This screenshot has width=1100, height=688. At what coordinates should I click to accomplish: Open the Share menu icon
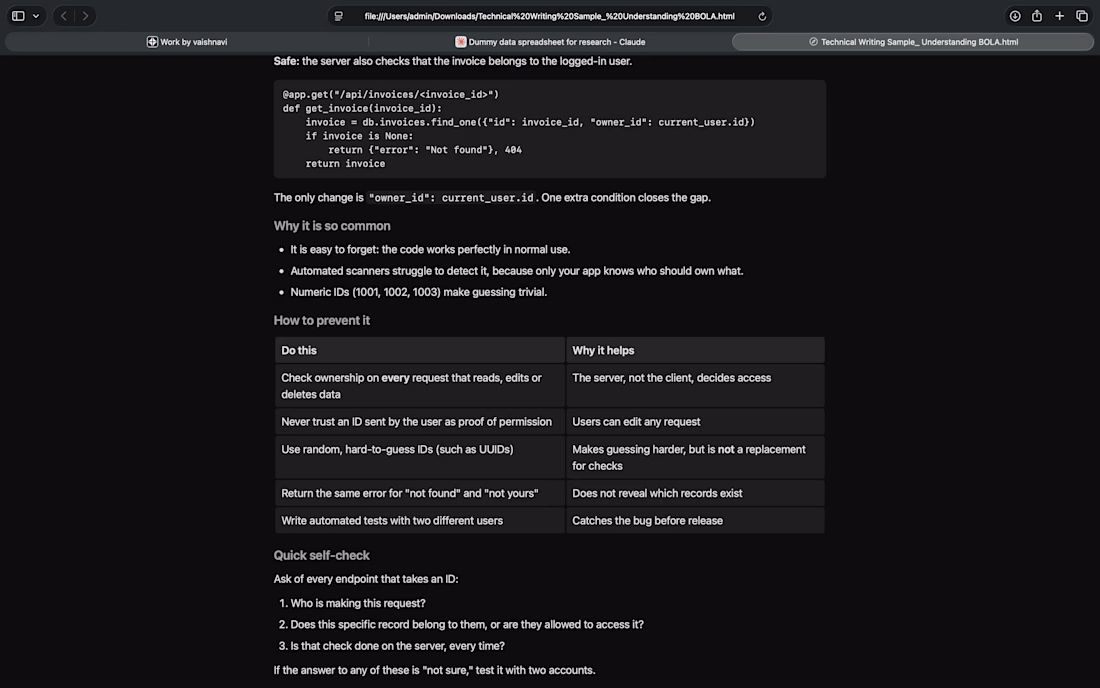tap(1037, 16)
